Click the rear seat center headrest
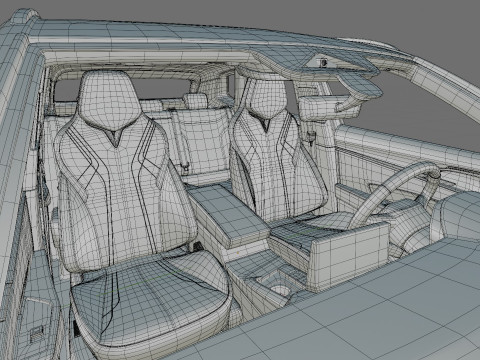Screen dimensions: 480x360 pyautogui.click(x=195, y=101)
